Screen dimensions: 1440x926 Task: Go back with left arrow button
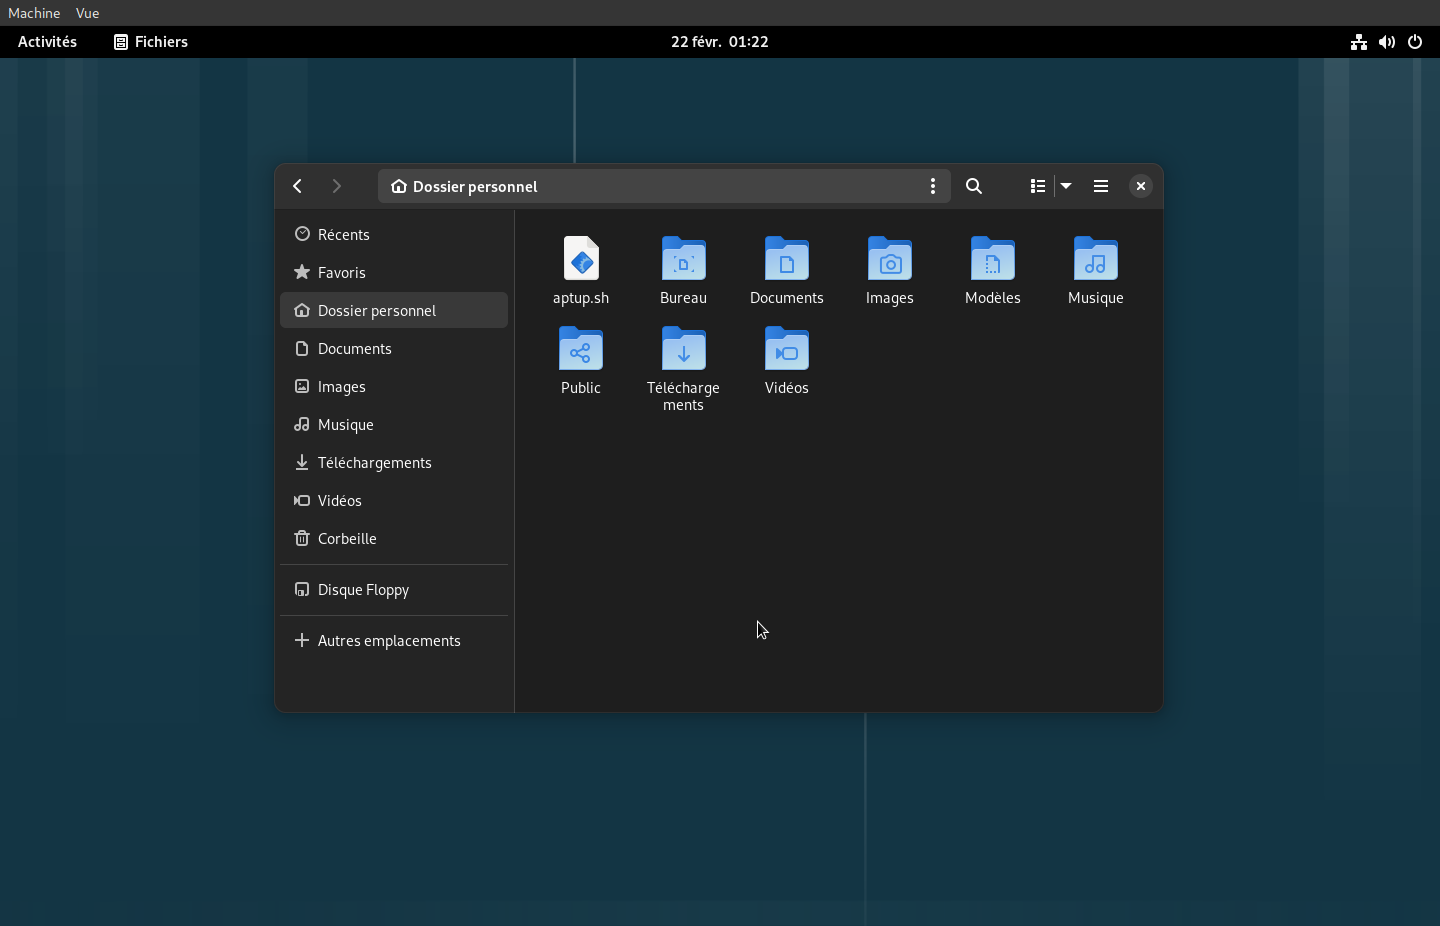(298, 186)
